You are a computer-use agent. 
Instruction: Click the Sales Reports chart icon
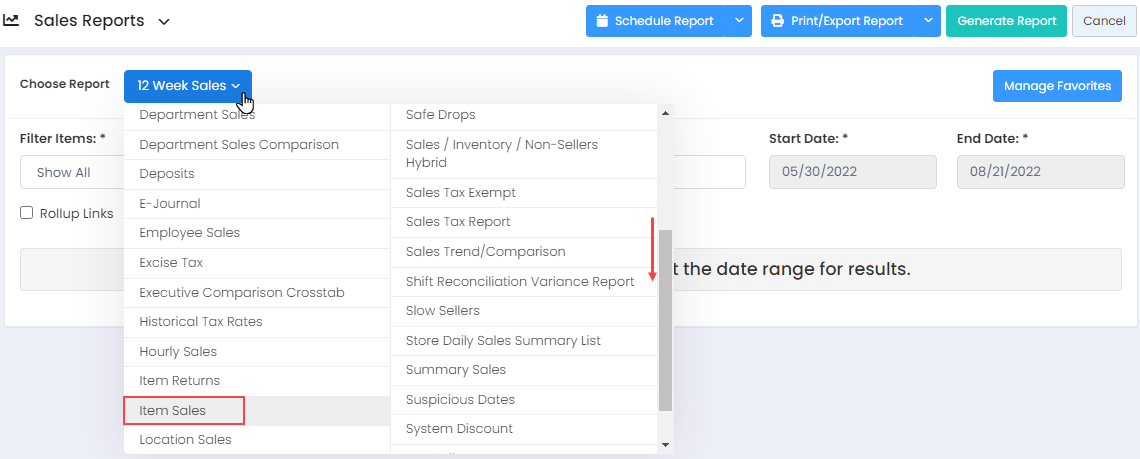click(10, 20)
